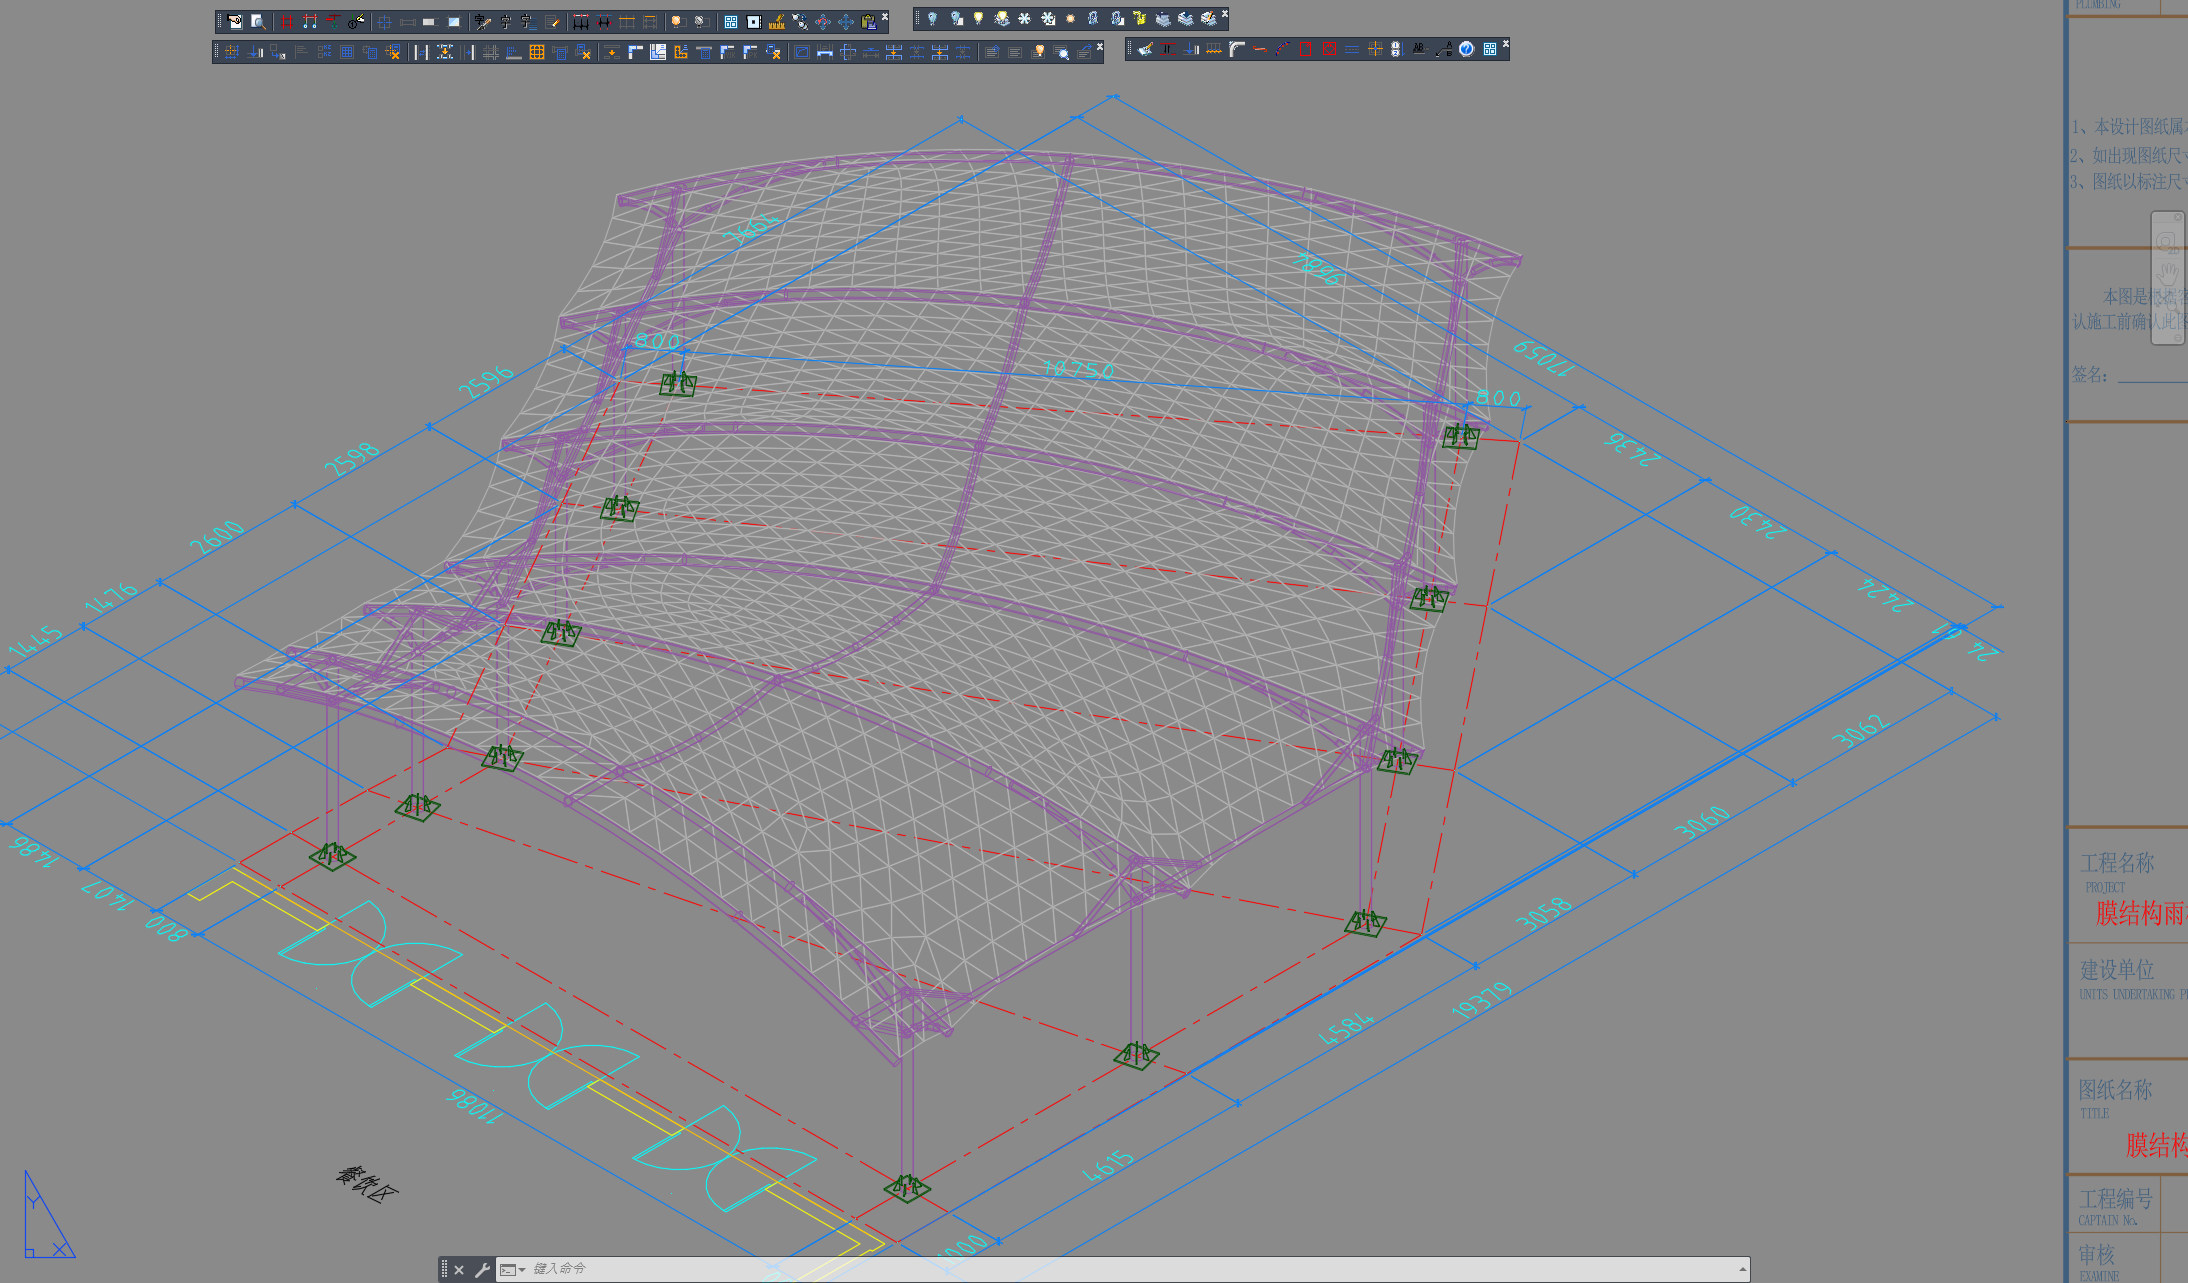This screenshot has height=1283, width=2188.
Task: Click the navigation bar pan hand icon
Action: (x=2168, y=273)
